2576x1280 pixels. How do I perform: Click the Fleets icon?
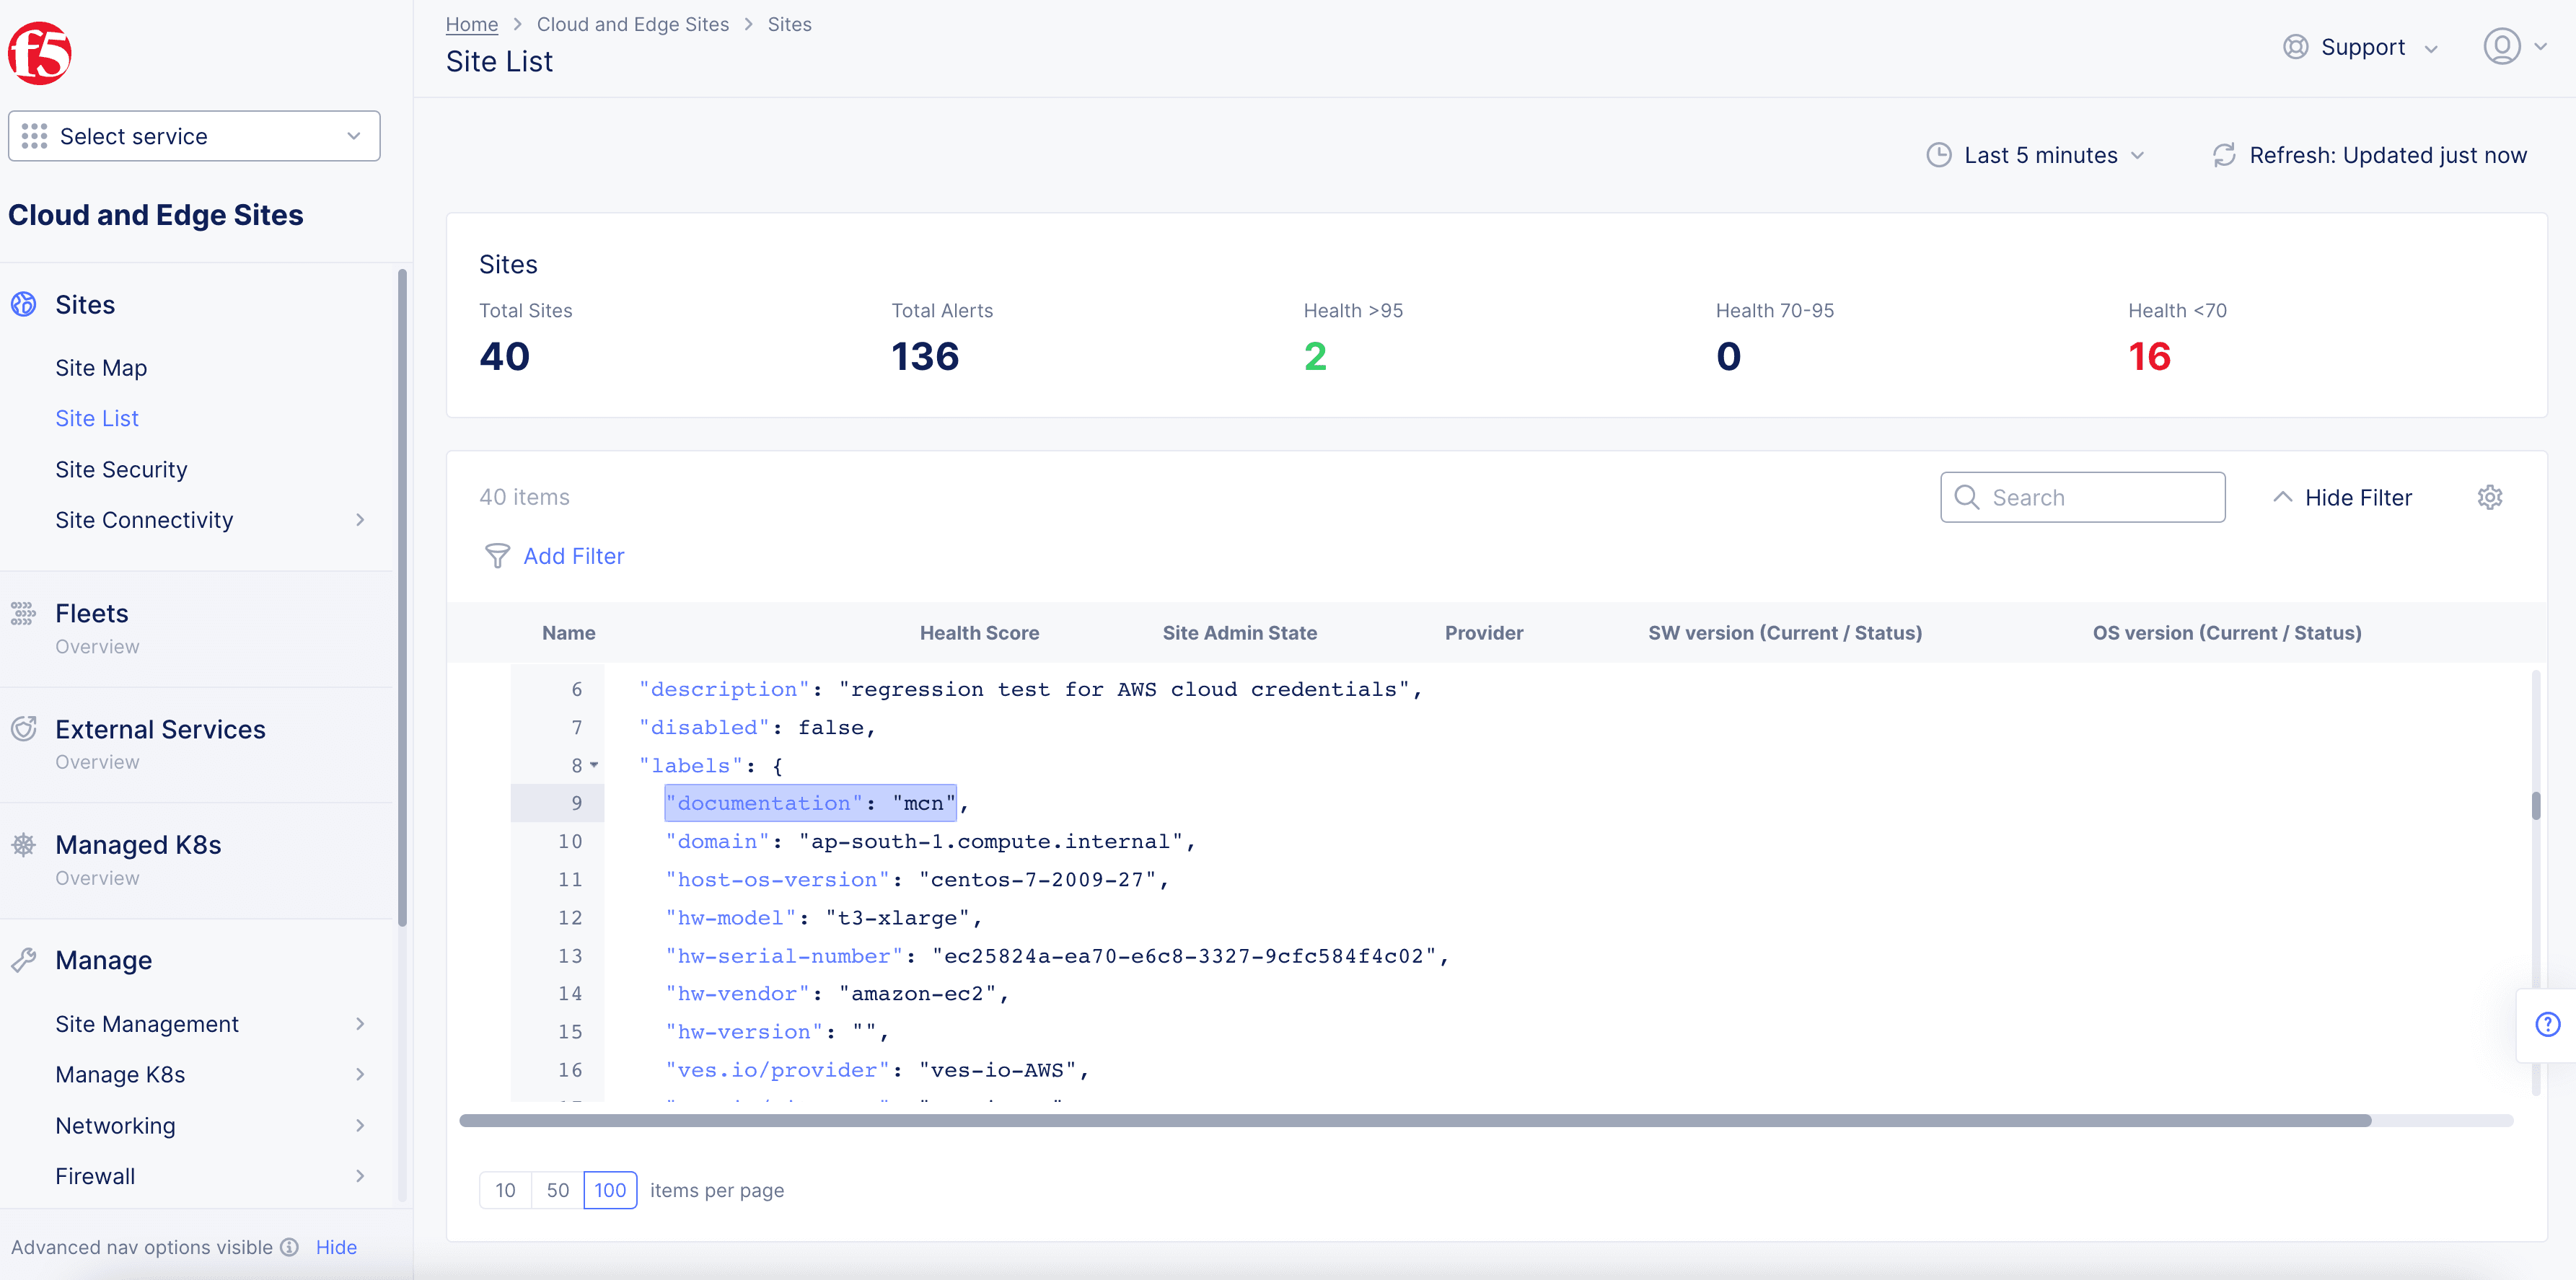(23, 613)
